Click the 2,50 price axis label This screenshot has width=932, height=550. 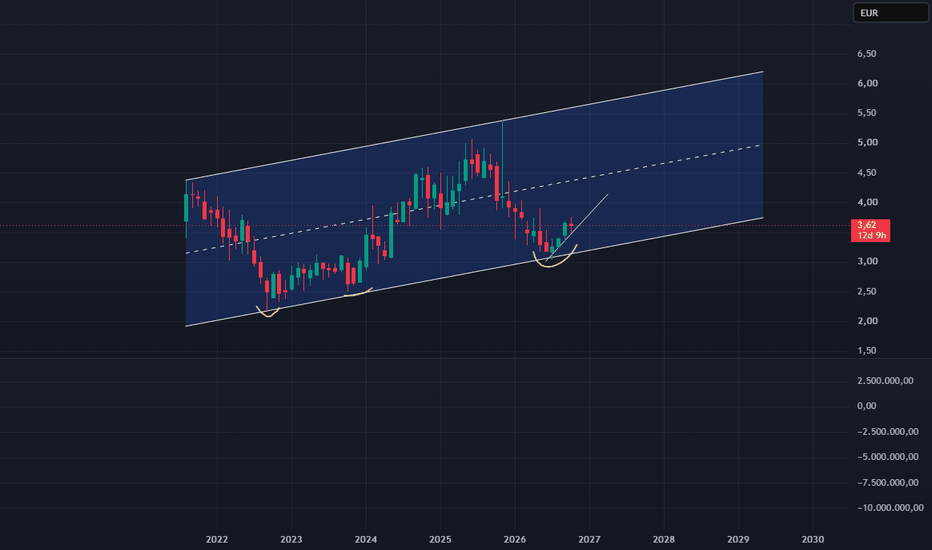pos(867,291)
